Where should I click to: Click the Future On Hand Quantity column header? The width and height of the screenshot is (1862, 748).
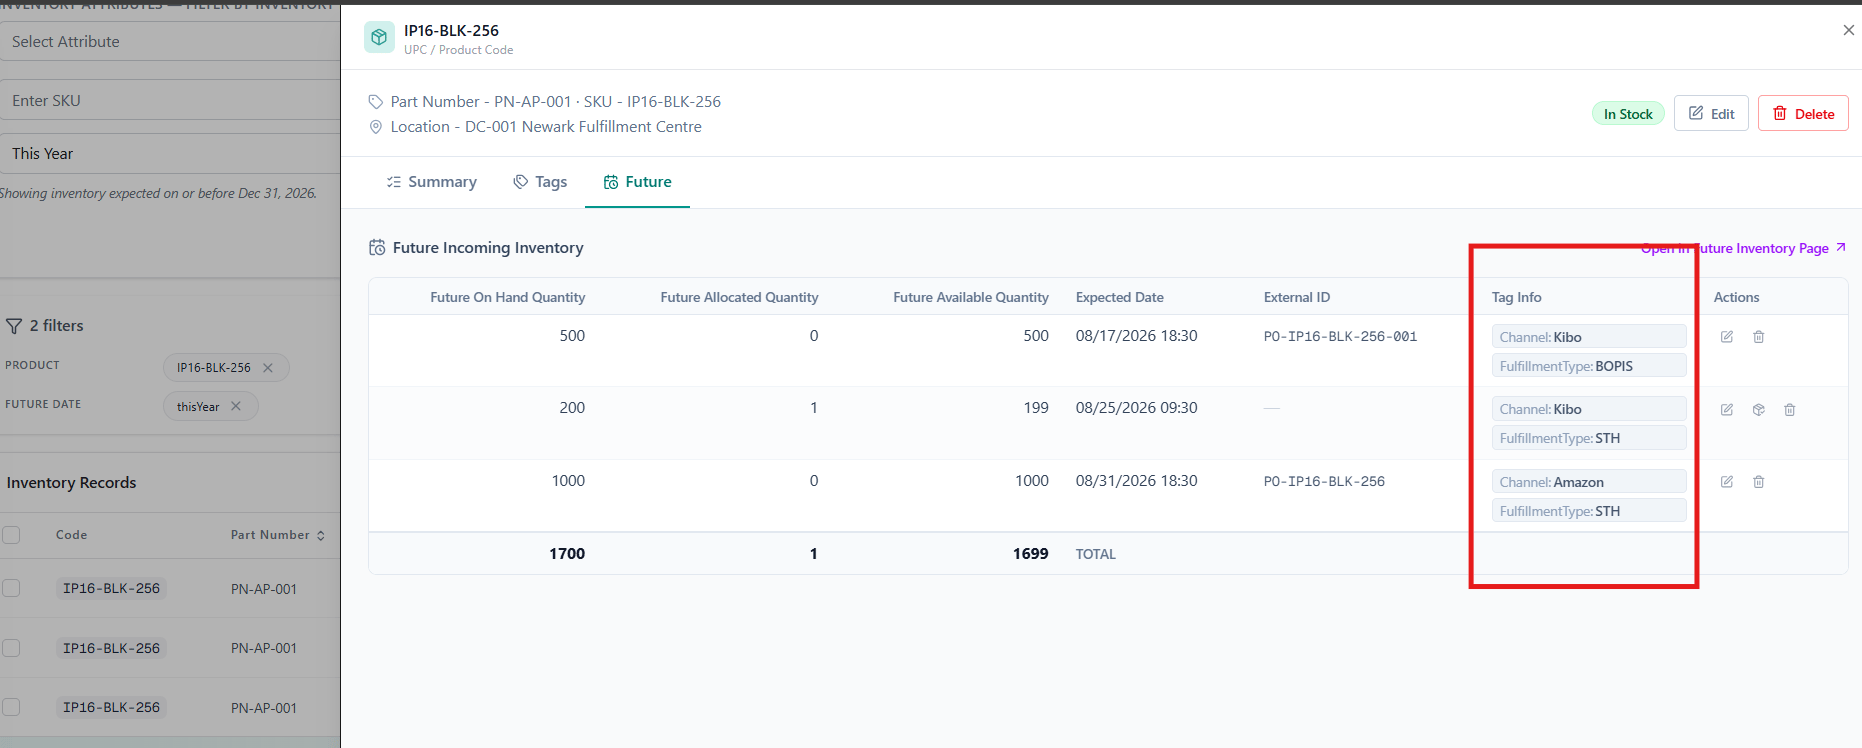508,297
